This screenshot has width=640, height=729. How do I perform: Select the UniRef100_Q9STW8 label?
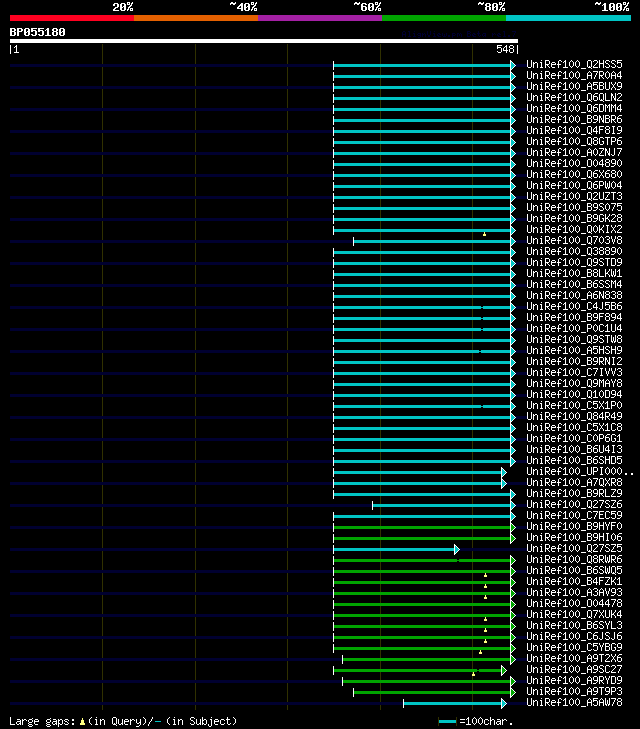point(574,339)
